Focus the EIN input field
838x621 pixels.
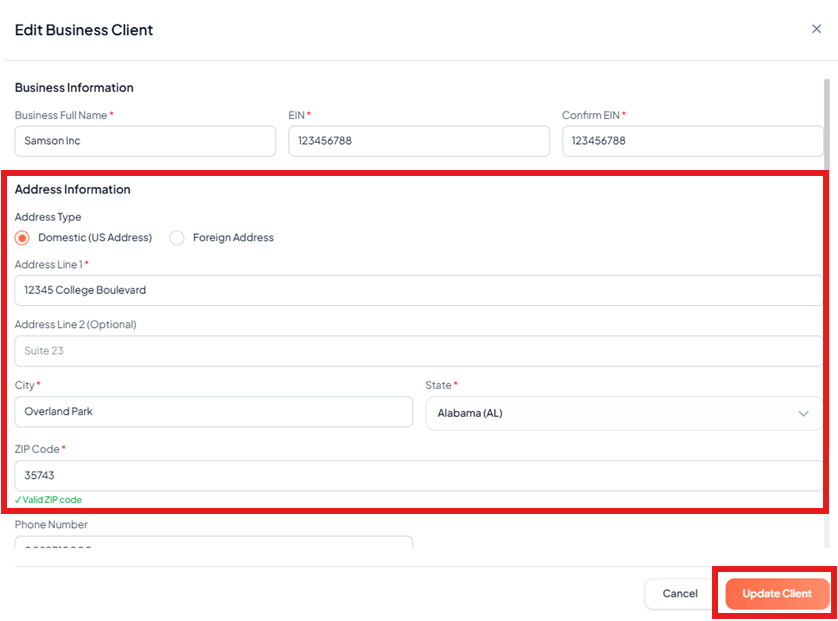pos(418,141)
